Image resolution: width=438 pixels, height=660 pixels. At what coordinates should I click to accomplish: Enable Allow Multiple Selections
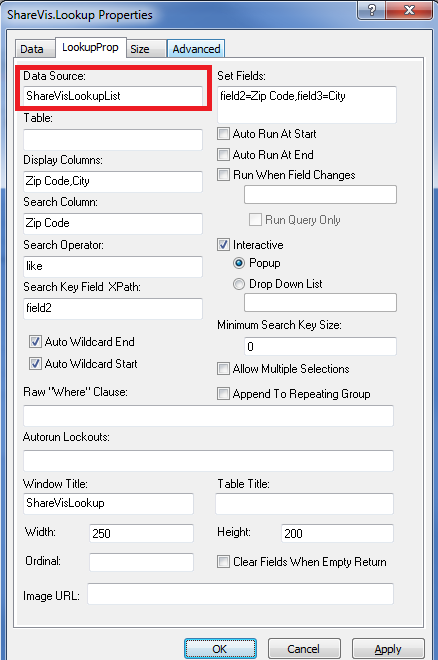(223, 369)
